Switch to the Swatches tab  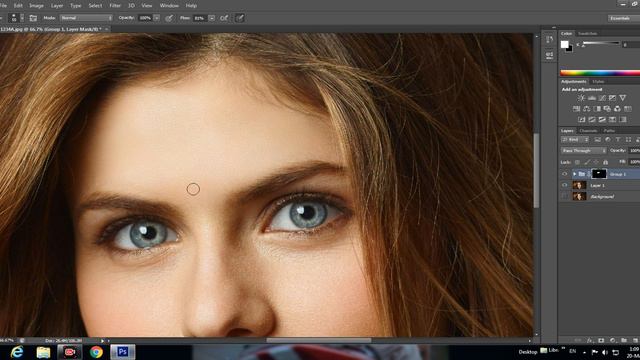click(587, 33)
